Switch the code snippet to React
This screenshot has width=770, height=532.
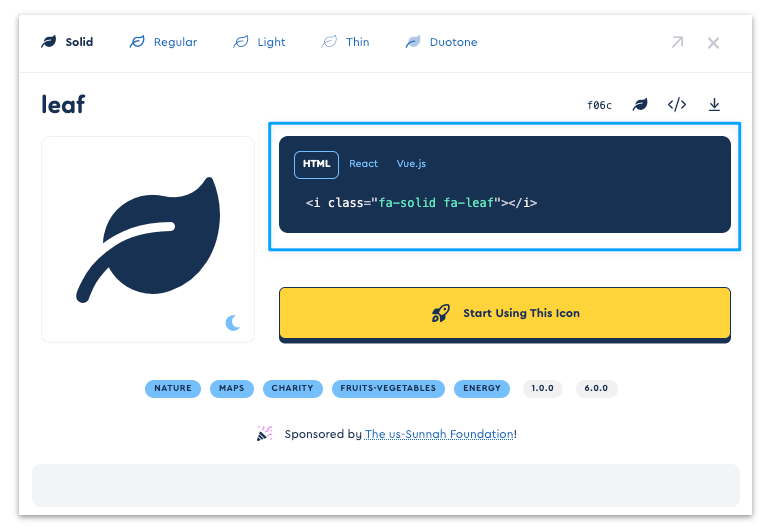(363, 164)
